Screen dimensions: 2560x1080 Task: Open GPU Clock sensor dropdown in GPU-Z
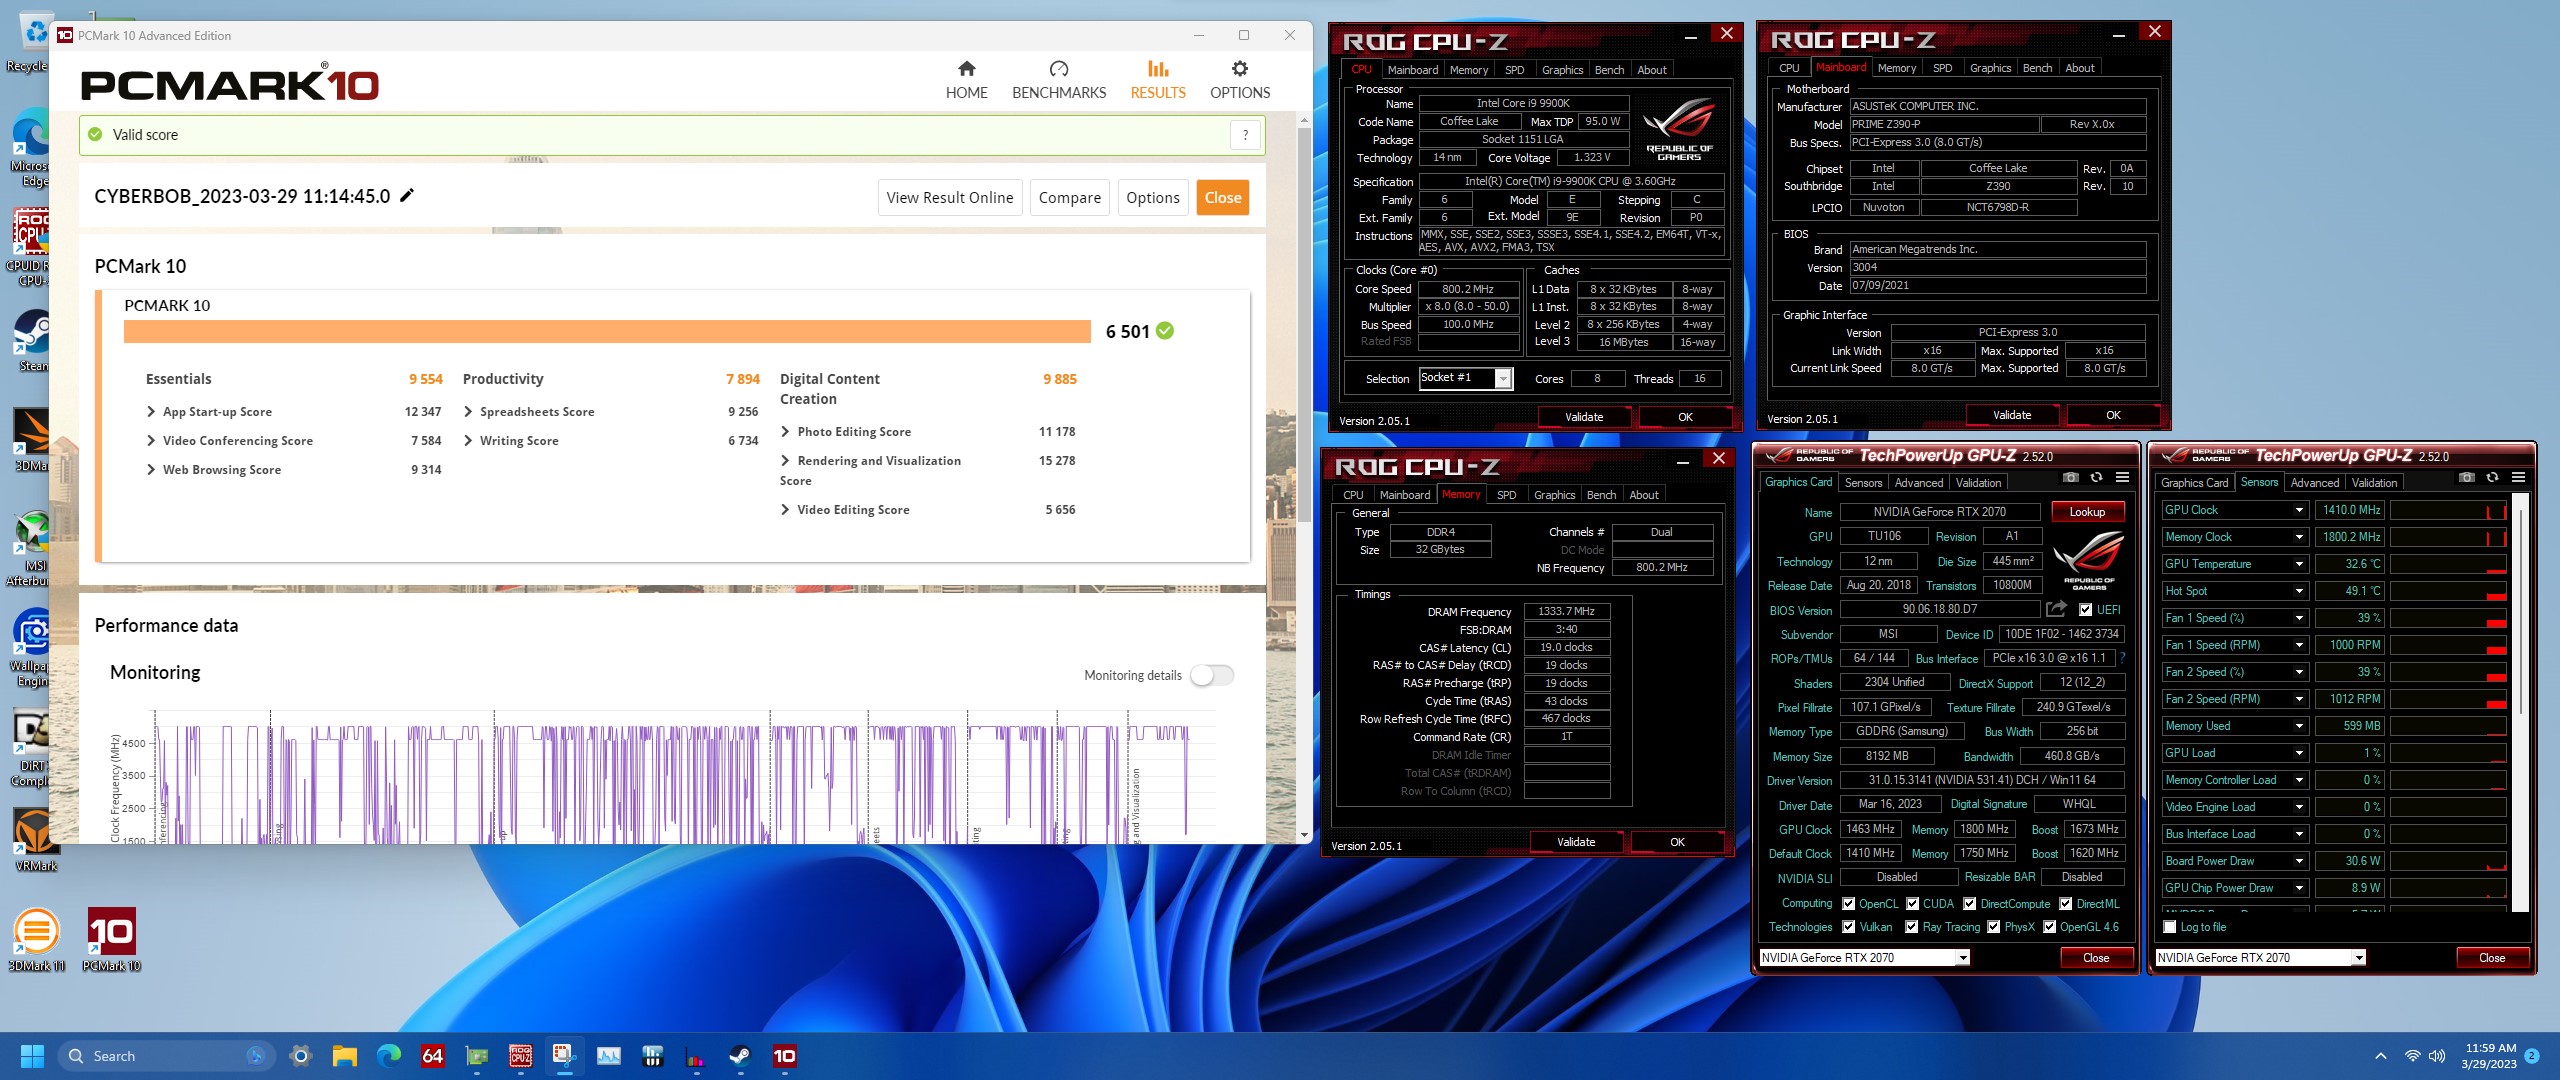tap(2299, 510)
